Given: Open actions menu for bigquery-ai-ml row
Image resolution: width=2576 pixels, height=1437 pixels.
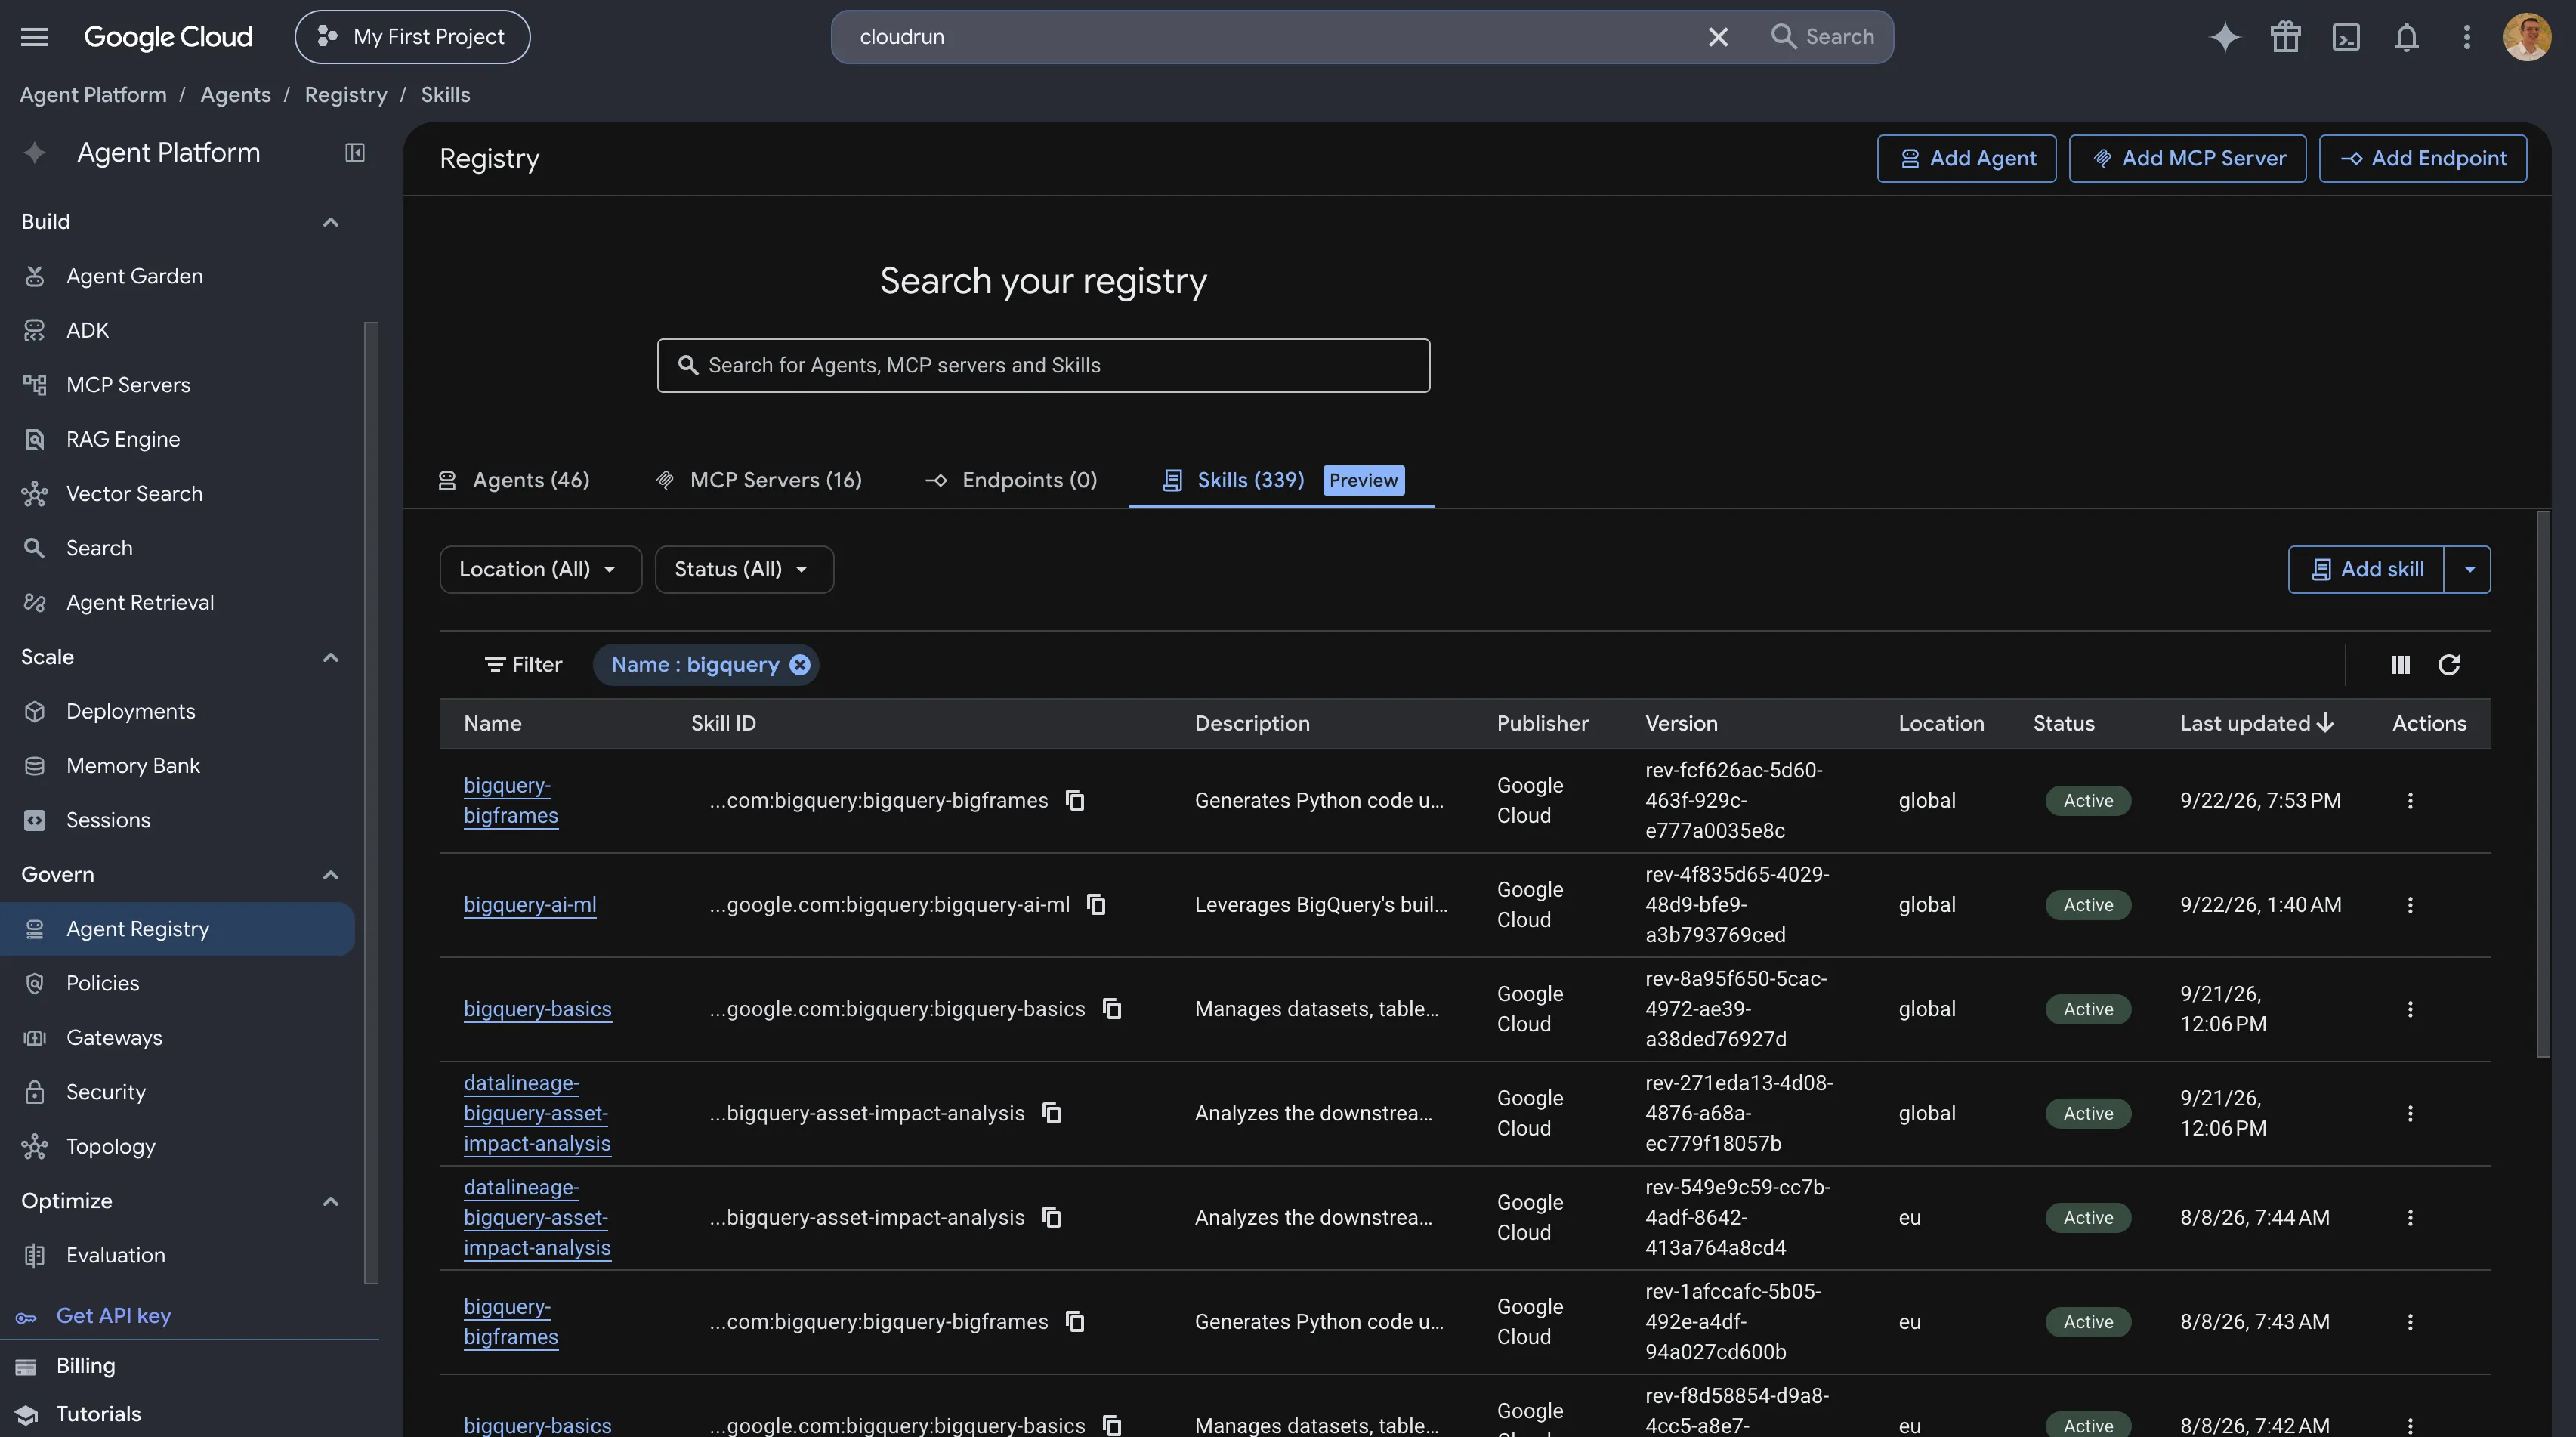Looking at the screenshot, I should point(2410,905).
